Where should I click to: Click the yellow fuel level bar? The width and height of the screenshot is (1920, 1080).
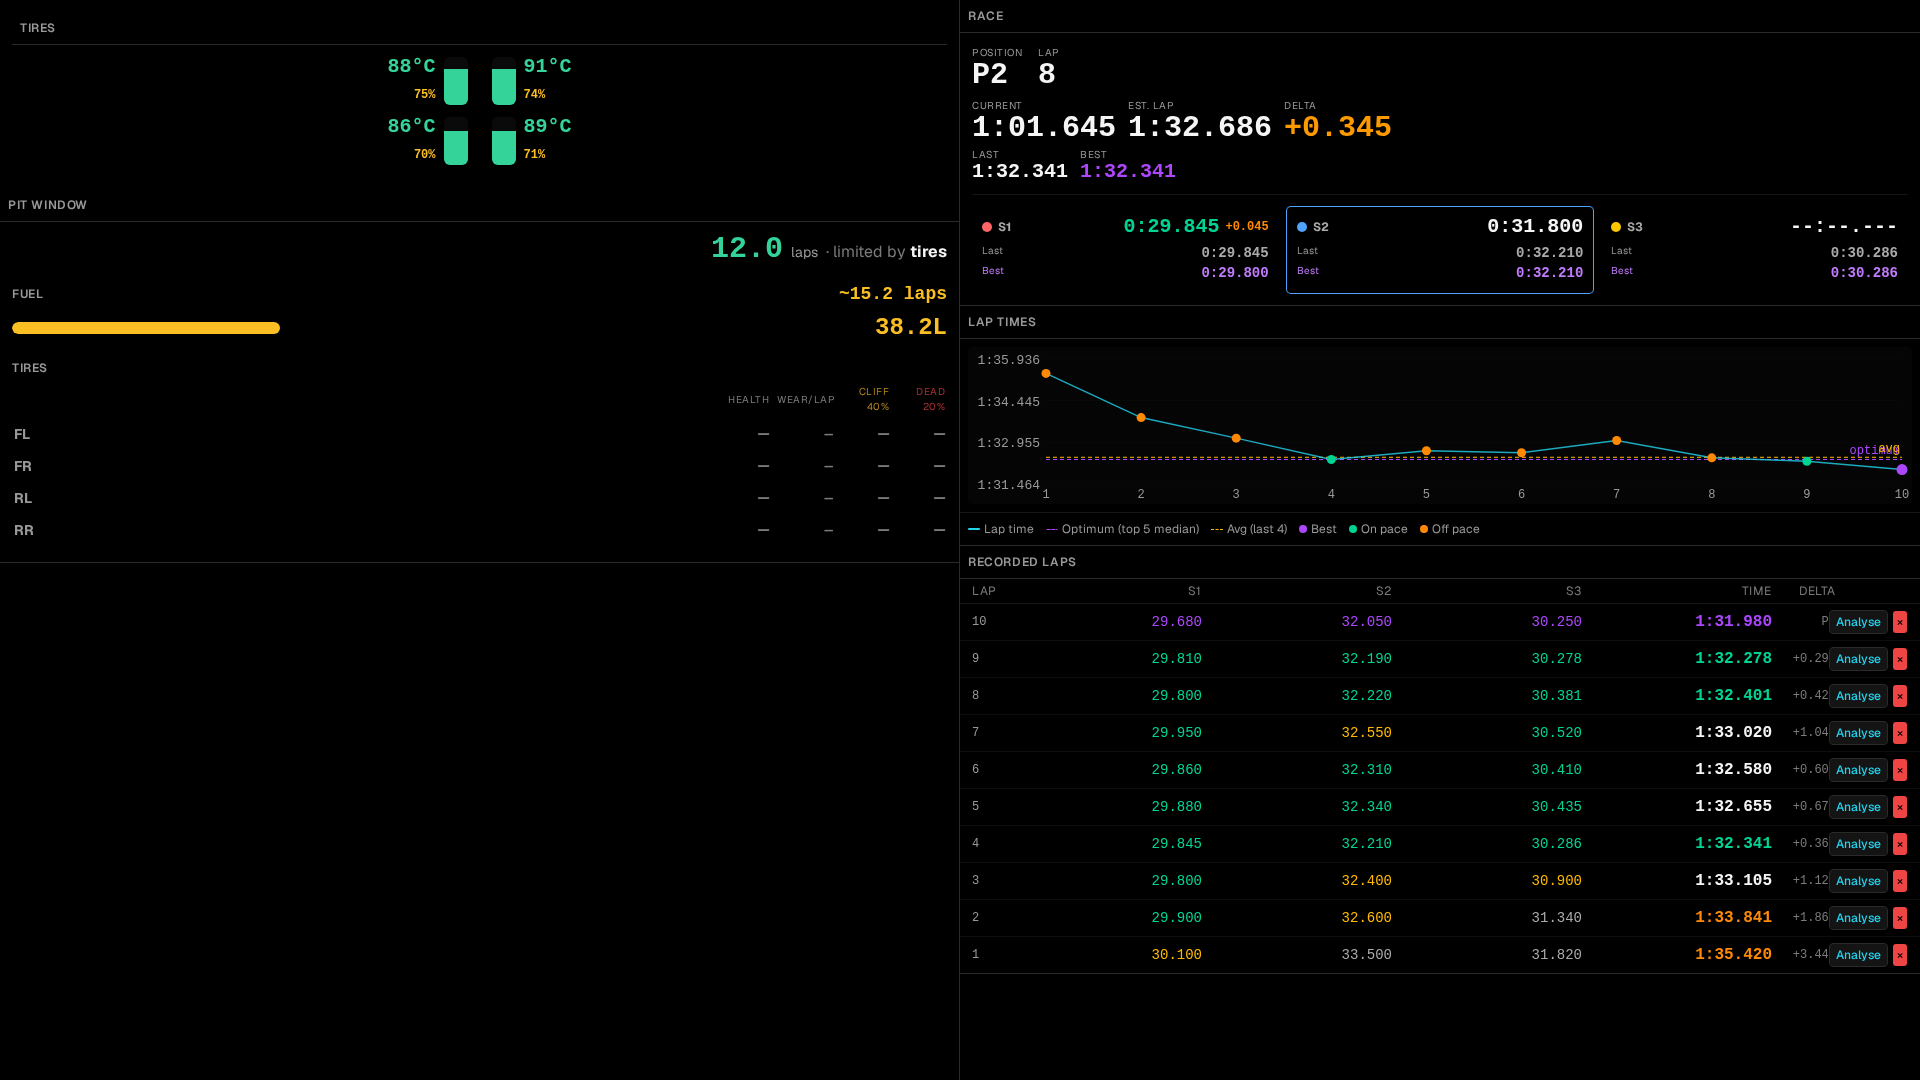point(146,328)
